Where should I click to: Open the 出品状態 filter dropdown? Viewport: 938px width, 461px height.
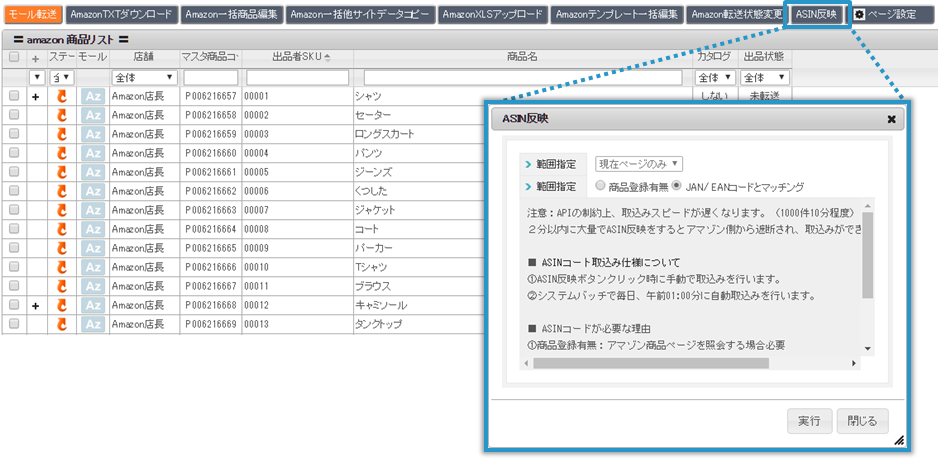pos(765,78)
